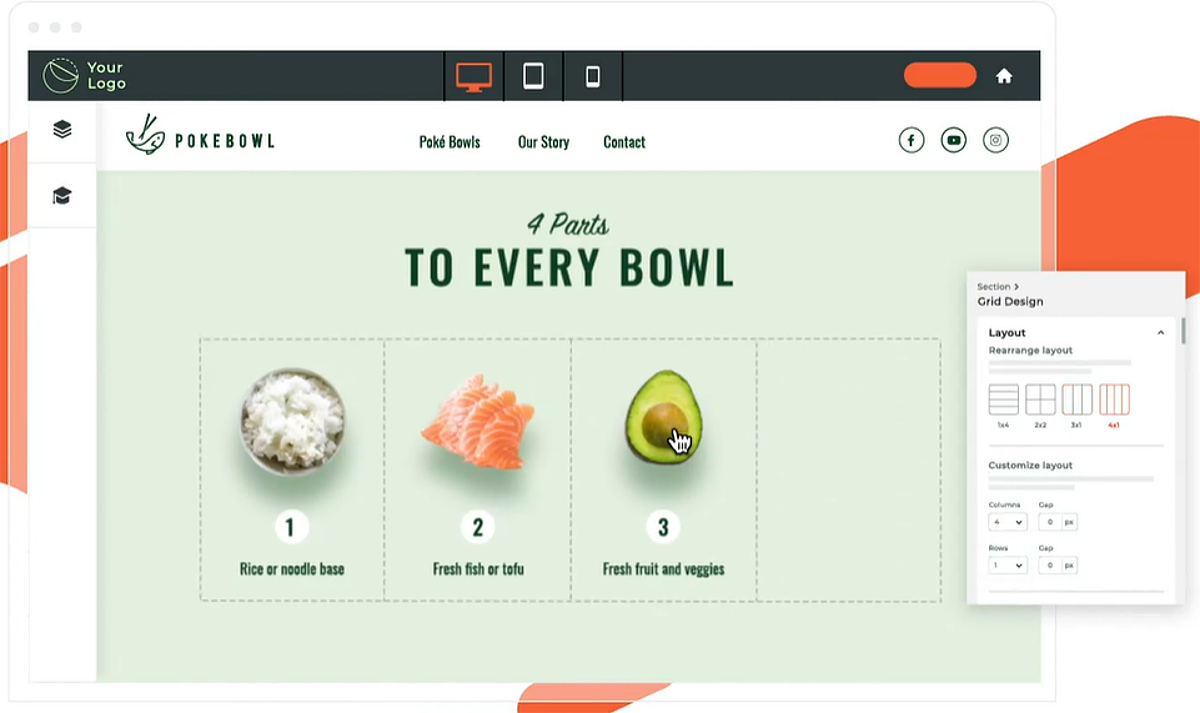Switch to desktop preview mode

pyautogui.click(x=474, y=76)
